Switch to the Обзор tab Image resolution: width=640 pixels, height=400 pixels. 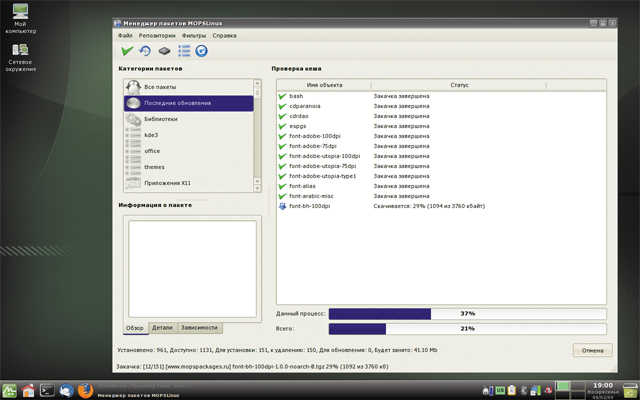tap(135, 328)
